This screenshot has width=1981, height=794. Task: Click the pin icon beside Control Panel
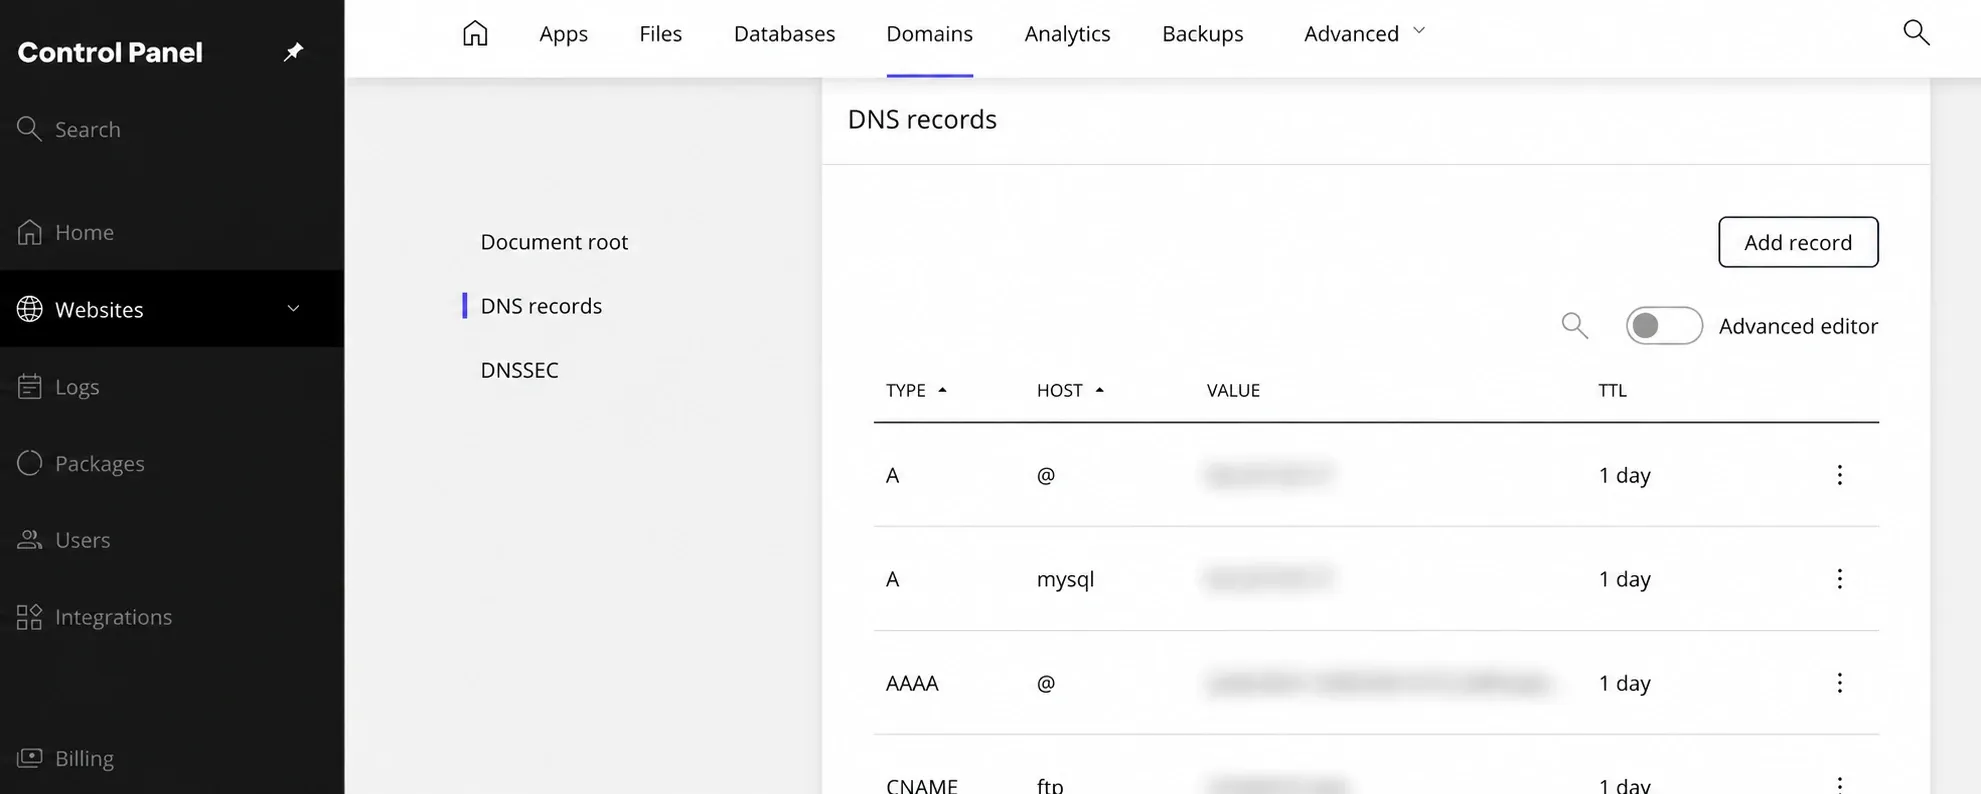(x=293, y=52)
